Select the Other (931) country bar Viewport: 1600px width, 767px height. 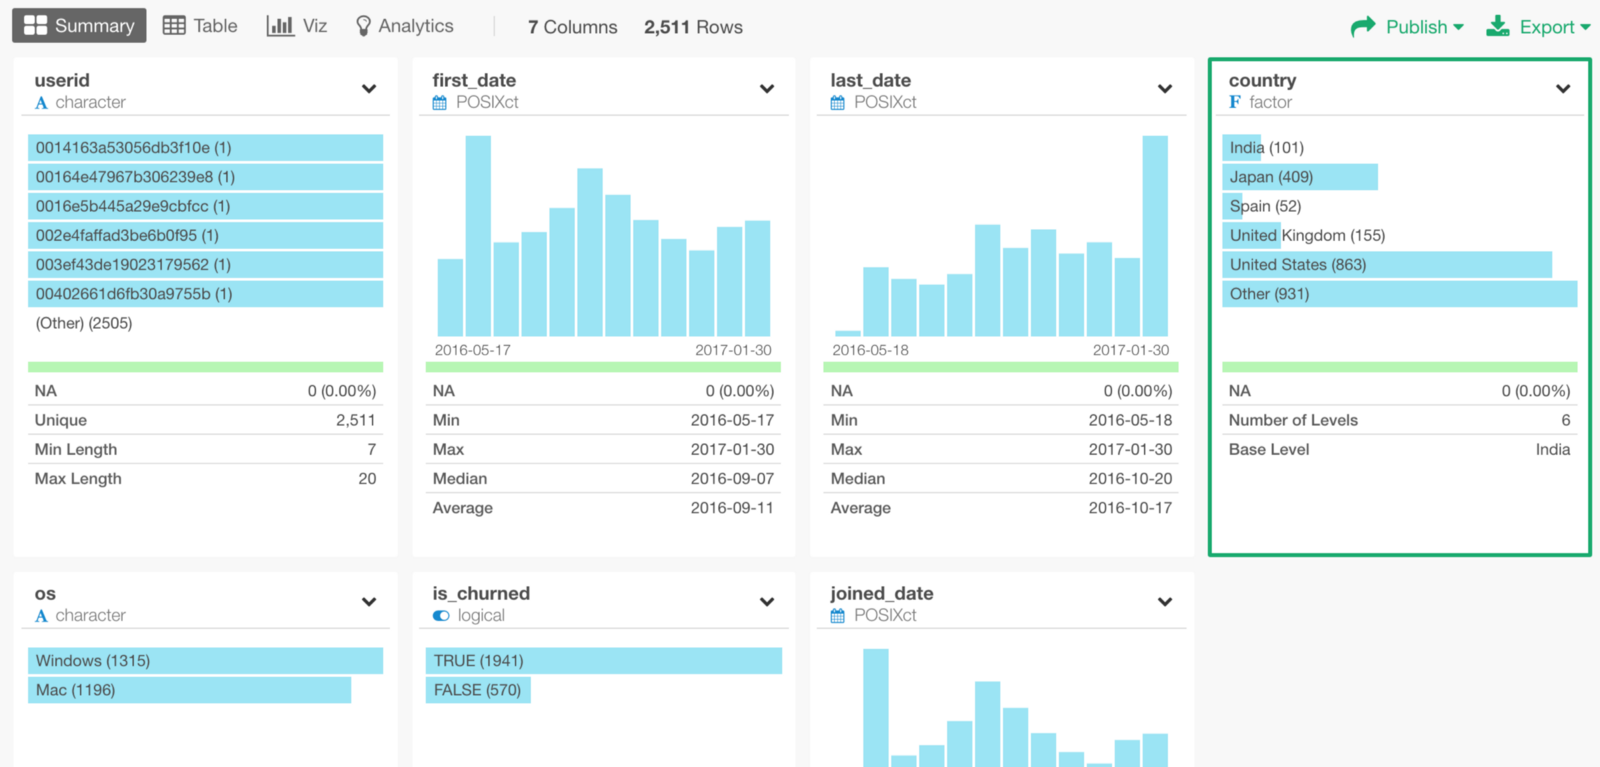point(1400,293)
